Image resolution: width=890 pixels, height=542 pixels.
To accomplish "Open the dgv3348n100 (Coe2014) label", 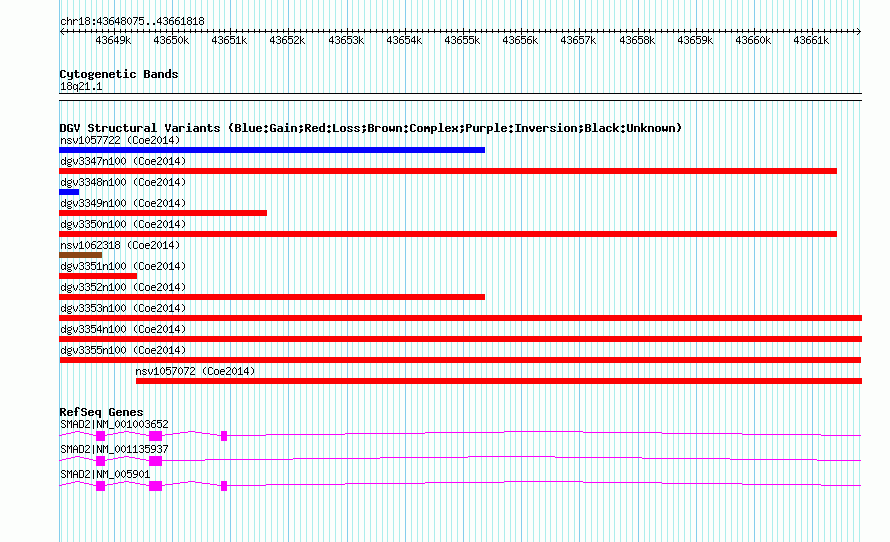I will [123, 182].
